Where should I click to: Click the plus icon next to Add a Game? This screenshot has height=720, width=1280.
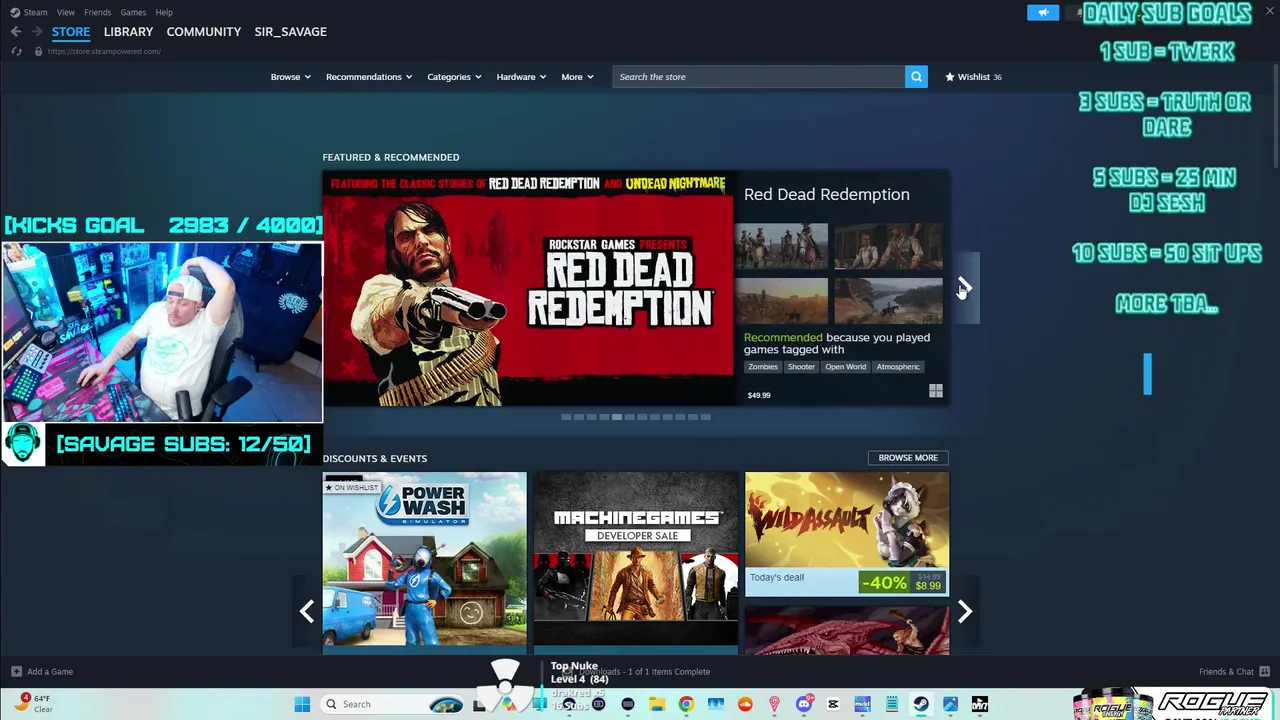tap(16, 672)
